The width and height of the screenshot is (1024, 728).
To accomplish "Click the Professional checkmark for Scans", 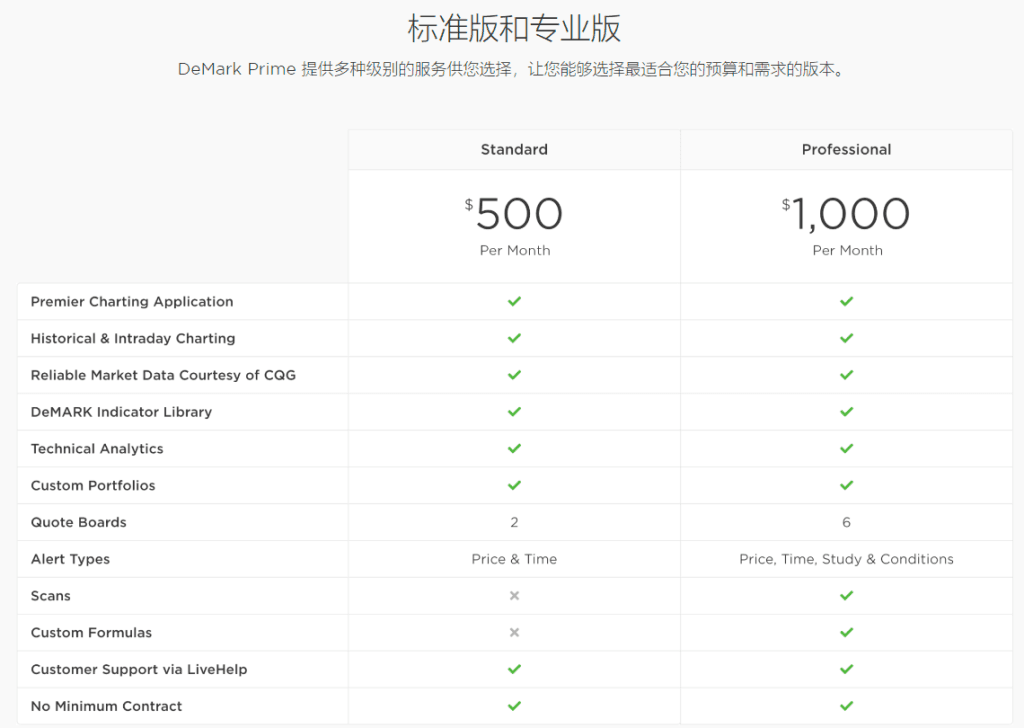I will point(846,595).
